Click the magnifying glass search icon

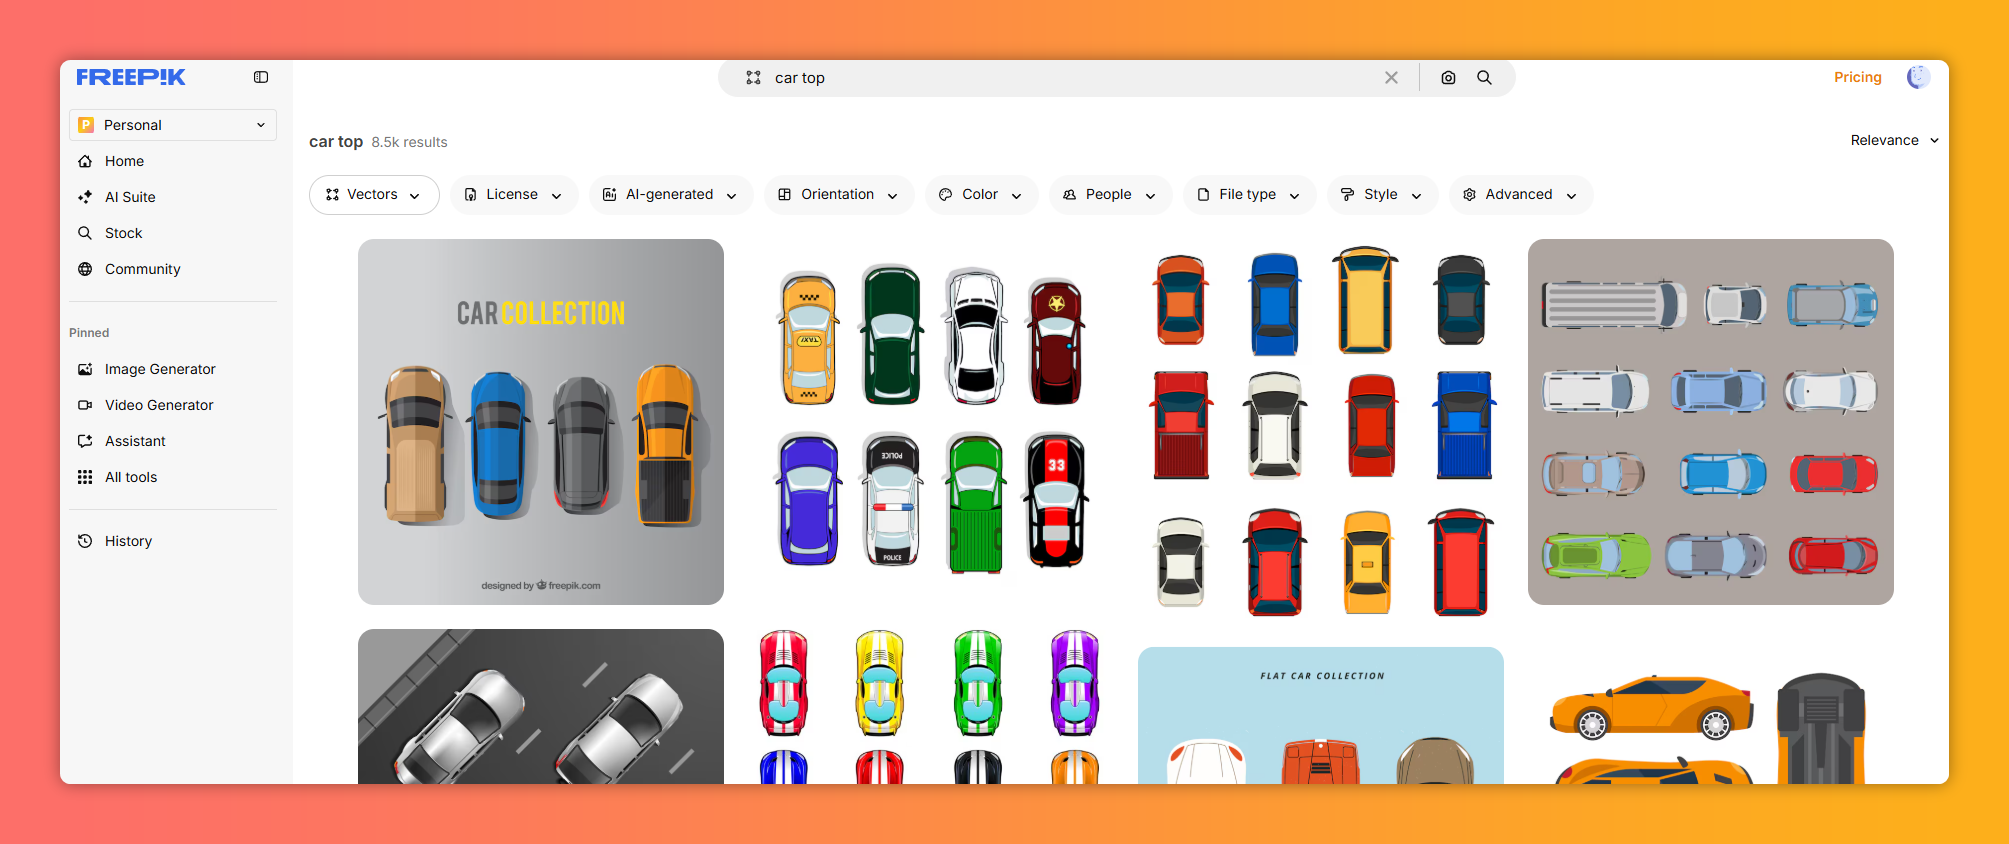tap(1484, 78)
